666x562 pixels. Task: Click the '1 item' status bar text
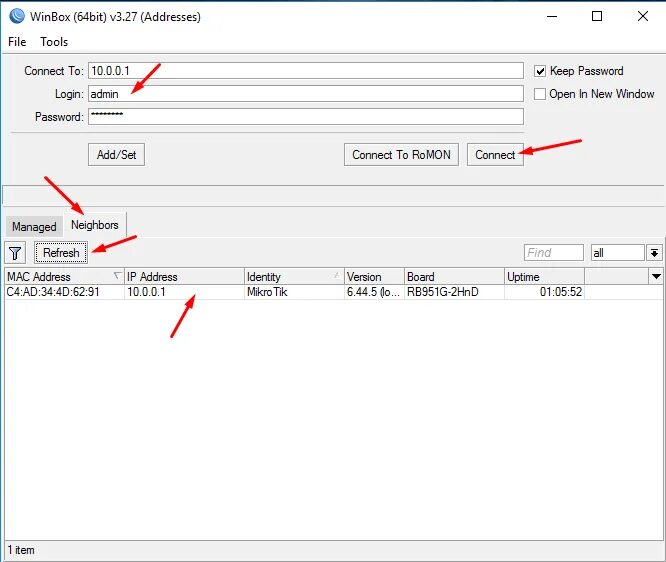pos(21,550)
